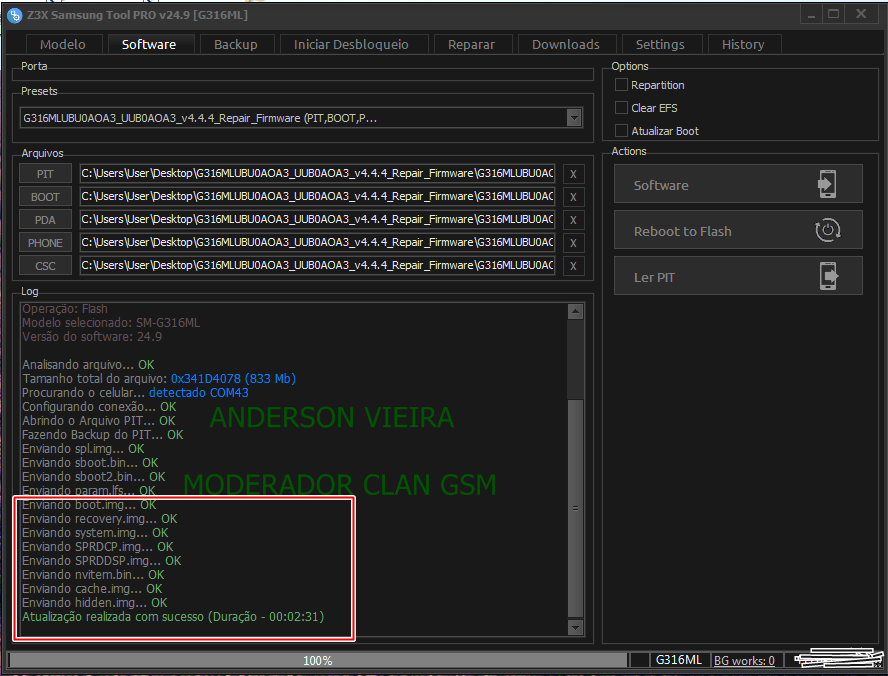Image resolution: width=888 pixels, height=676 pixels.
Task: Click the 100% progress bar
Action: (317, 660)
